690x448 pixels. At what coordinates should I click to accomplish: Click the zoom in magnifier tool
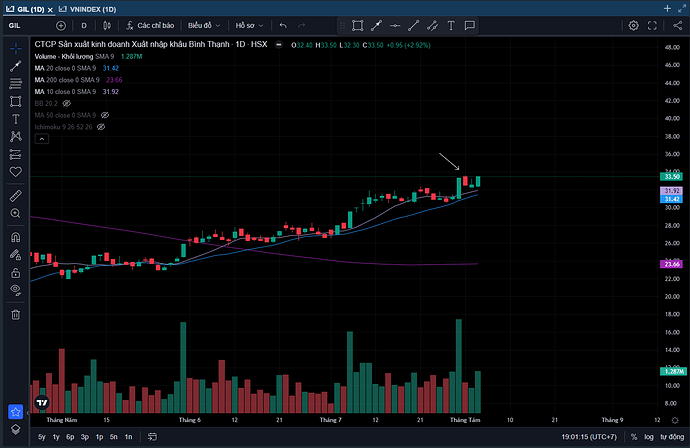click(15, 213)
